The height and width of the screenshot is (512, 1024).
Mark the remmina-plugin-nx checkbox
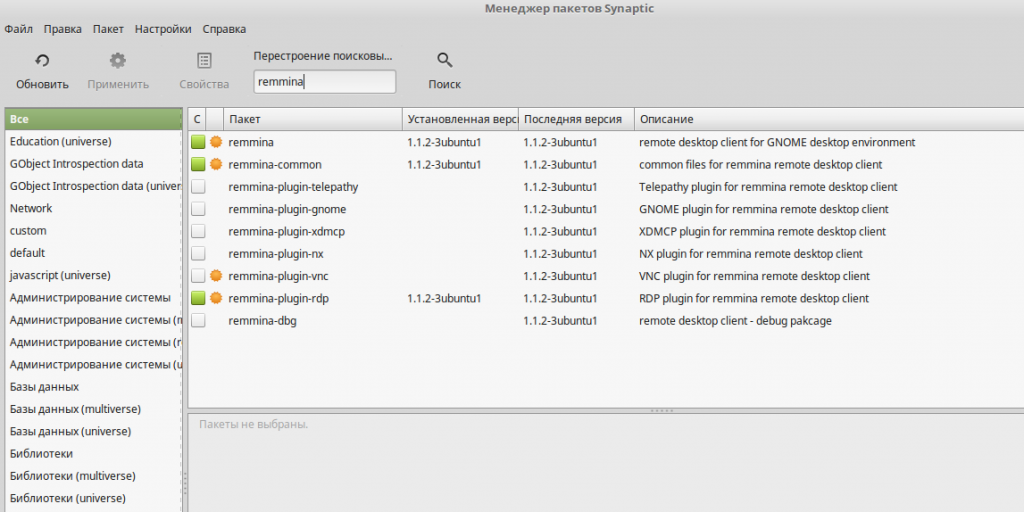coord(198,253)
